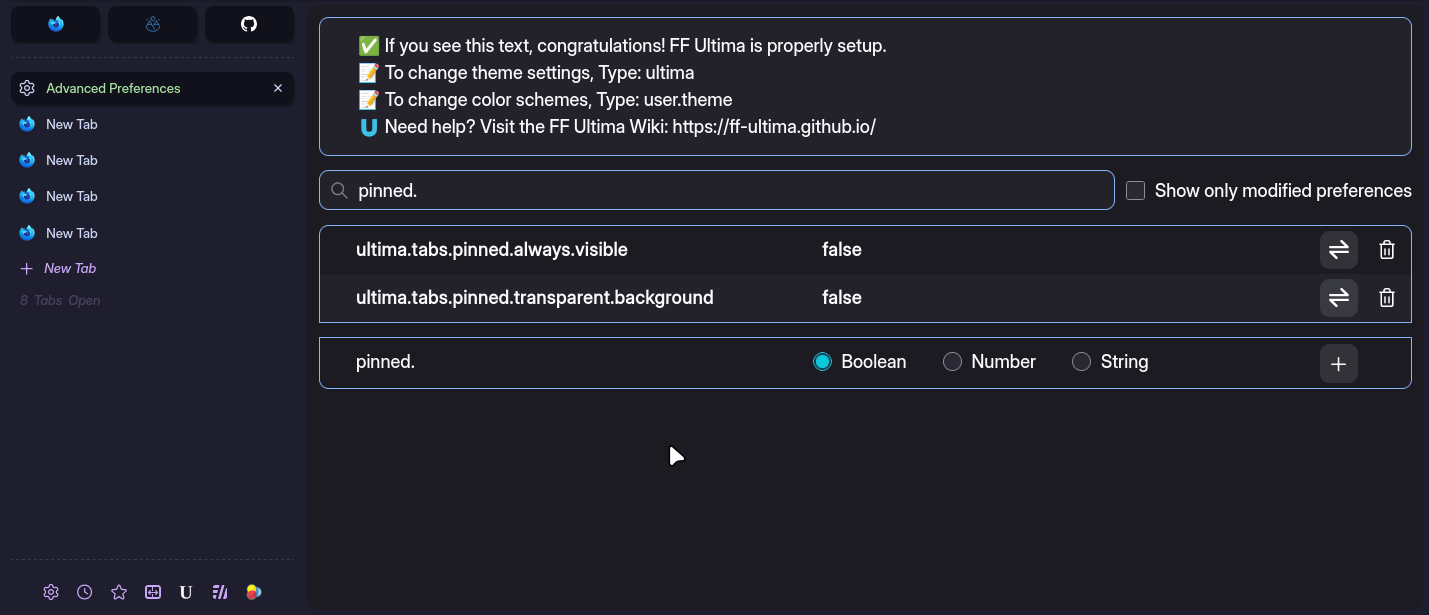Toggle ultima.tabs.pinned.always.visible value
Screen dimensions: 1429x615
pyautogui.click(x=1339, y=250)
